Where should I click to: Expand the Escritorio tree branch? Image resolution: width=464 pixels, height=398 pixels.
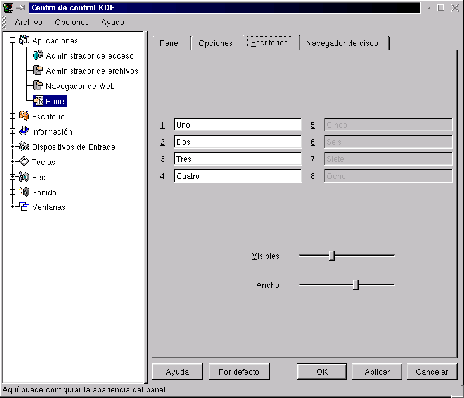[12, 116]
